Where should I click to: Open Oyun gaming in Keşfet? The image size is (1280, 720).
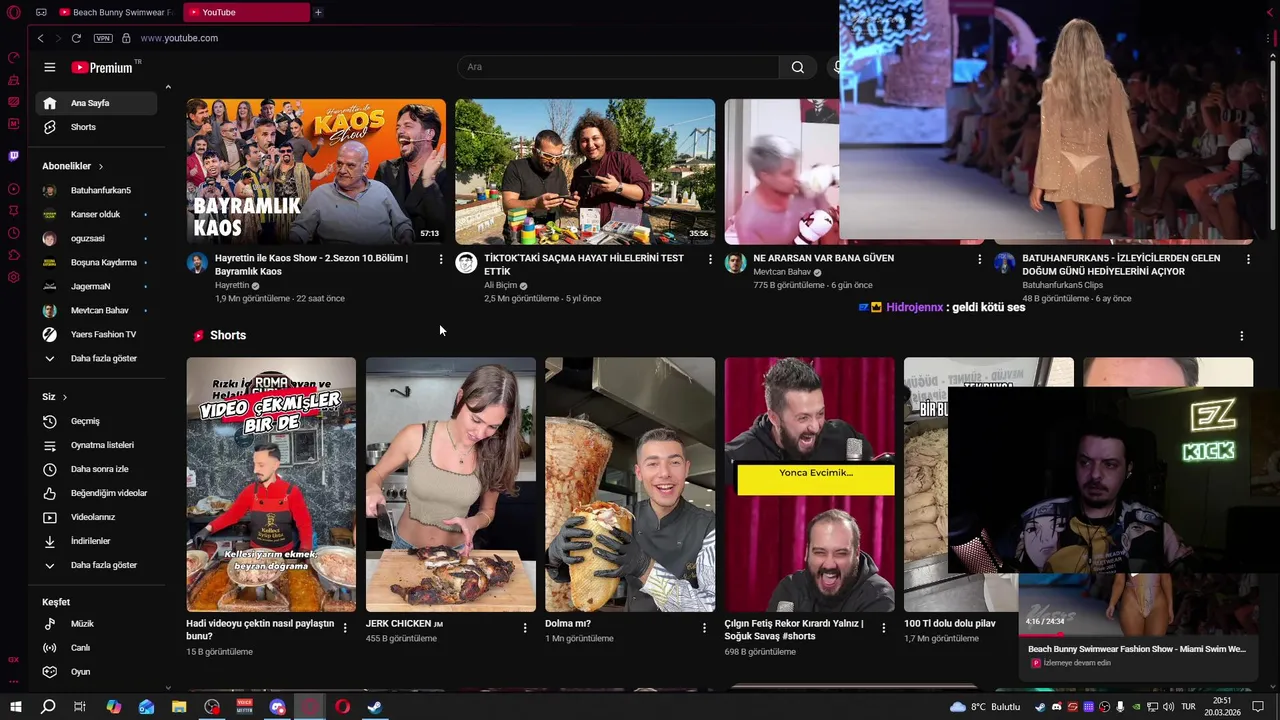96,672
